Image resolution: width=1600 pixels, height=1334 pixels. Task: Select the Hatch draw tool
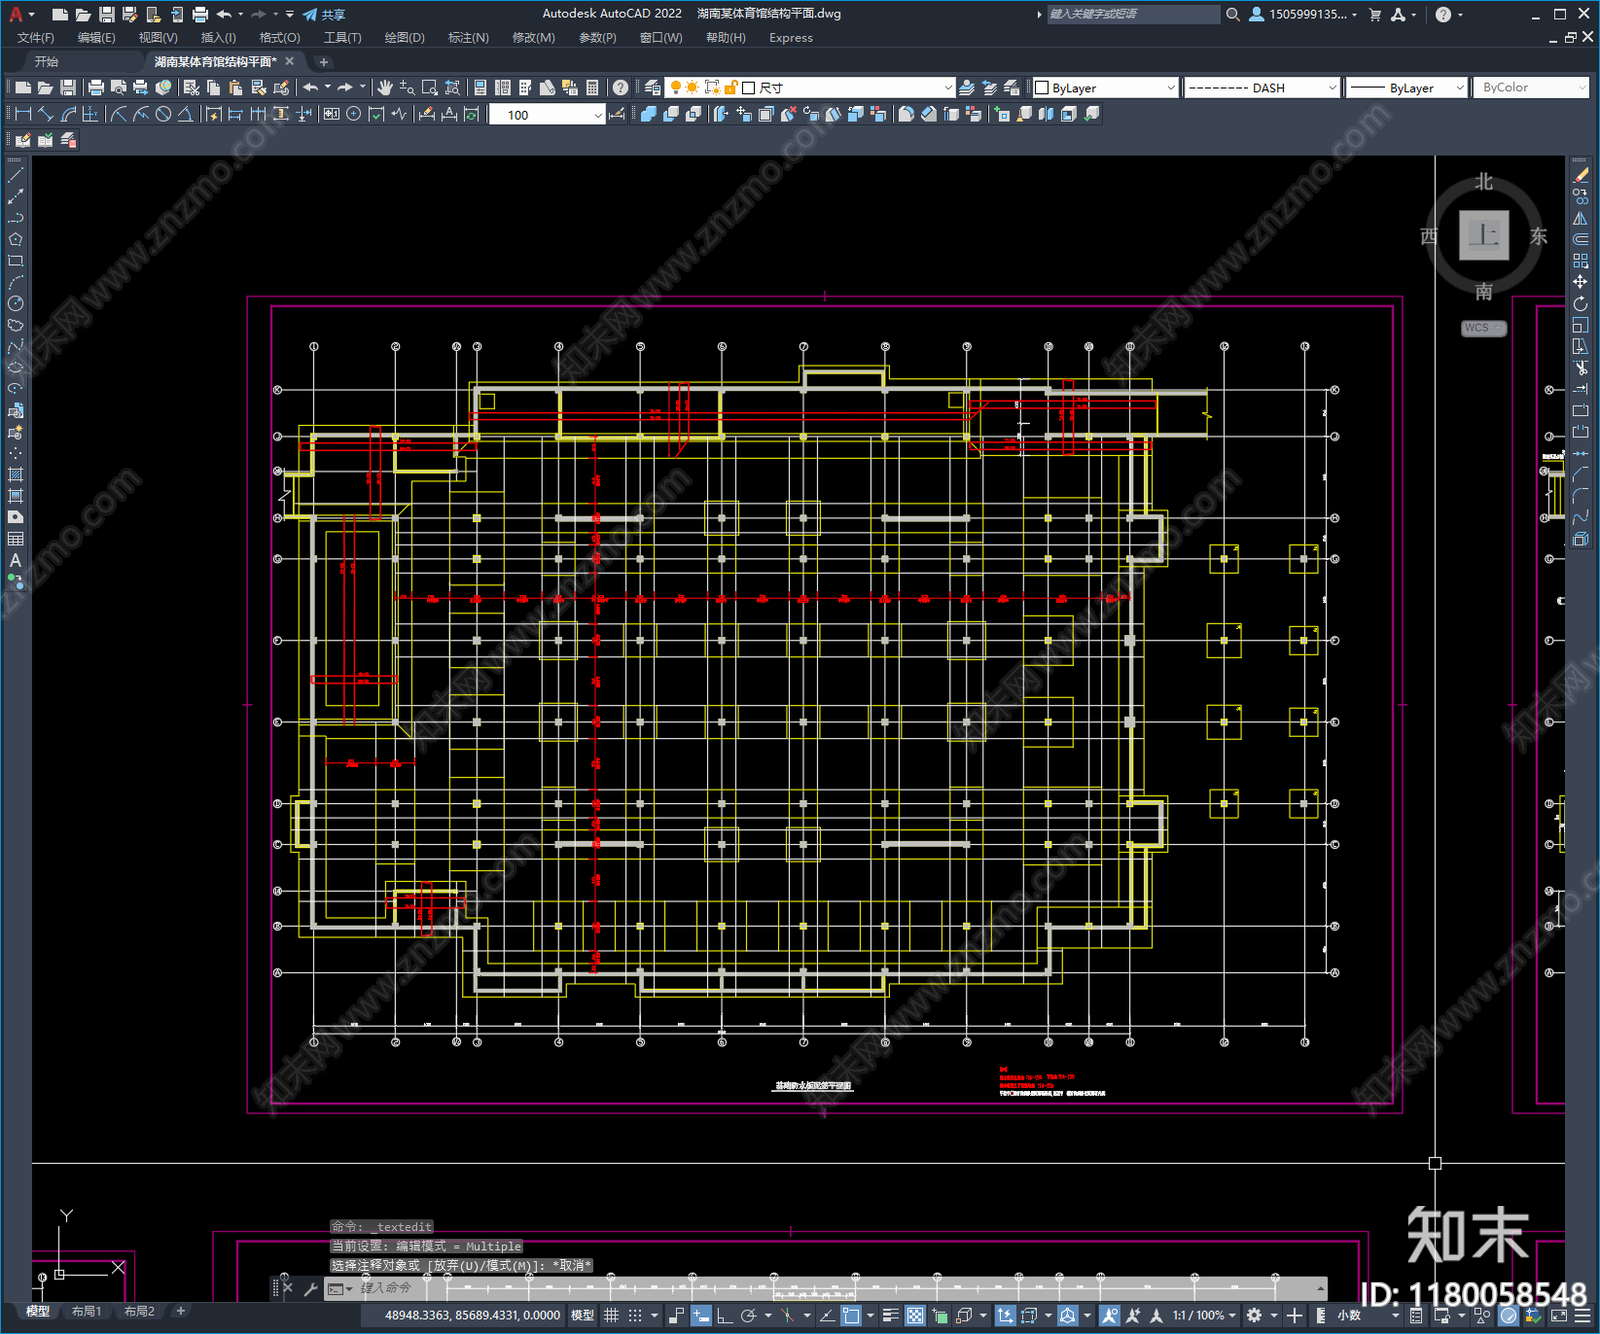click(15, 475)
